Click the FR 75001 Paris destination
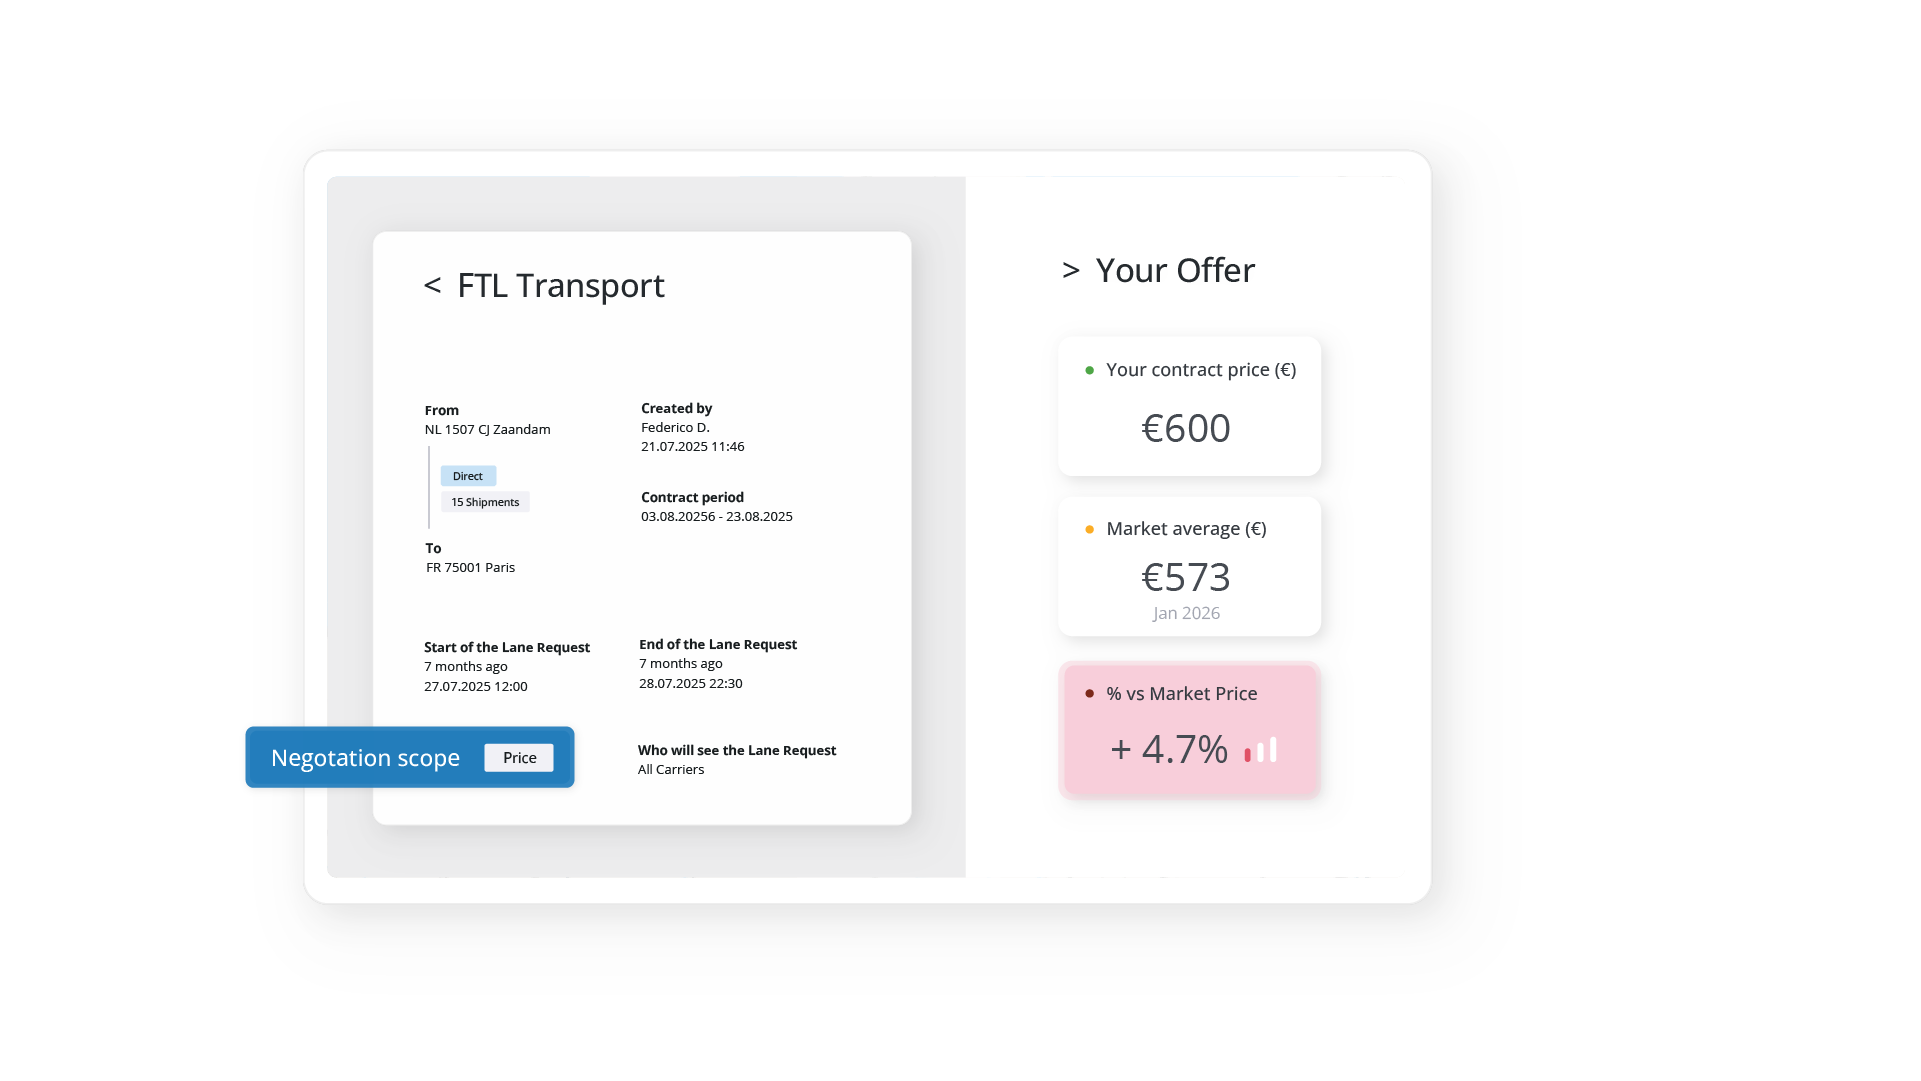The height and width of the screenshot is (1081, 1921). tap(470, 568)
